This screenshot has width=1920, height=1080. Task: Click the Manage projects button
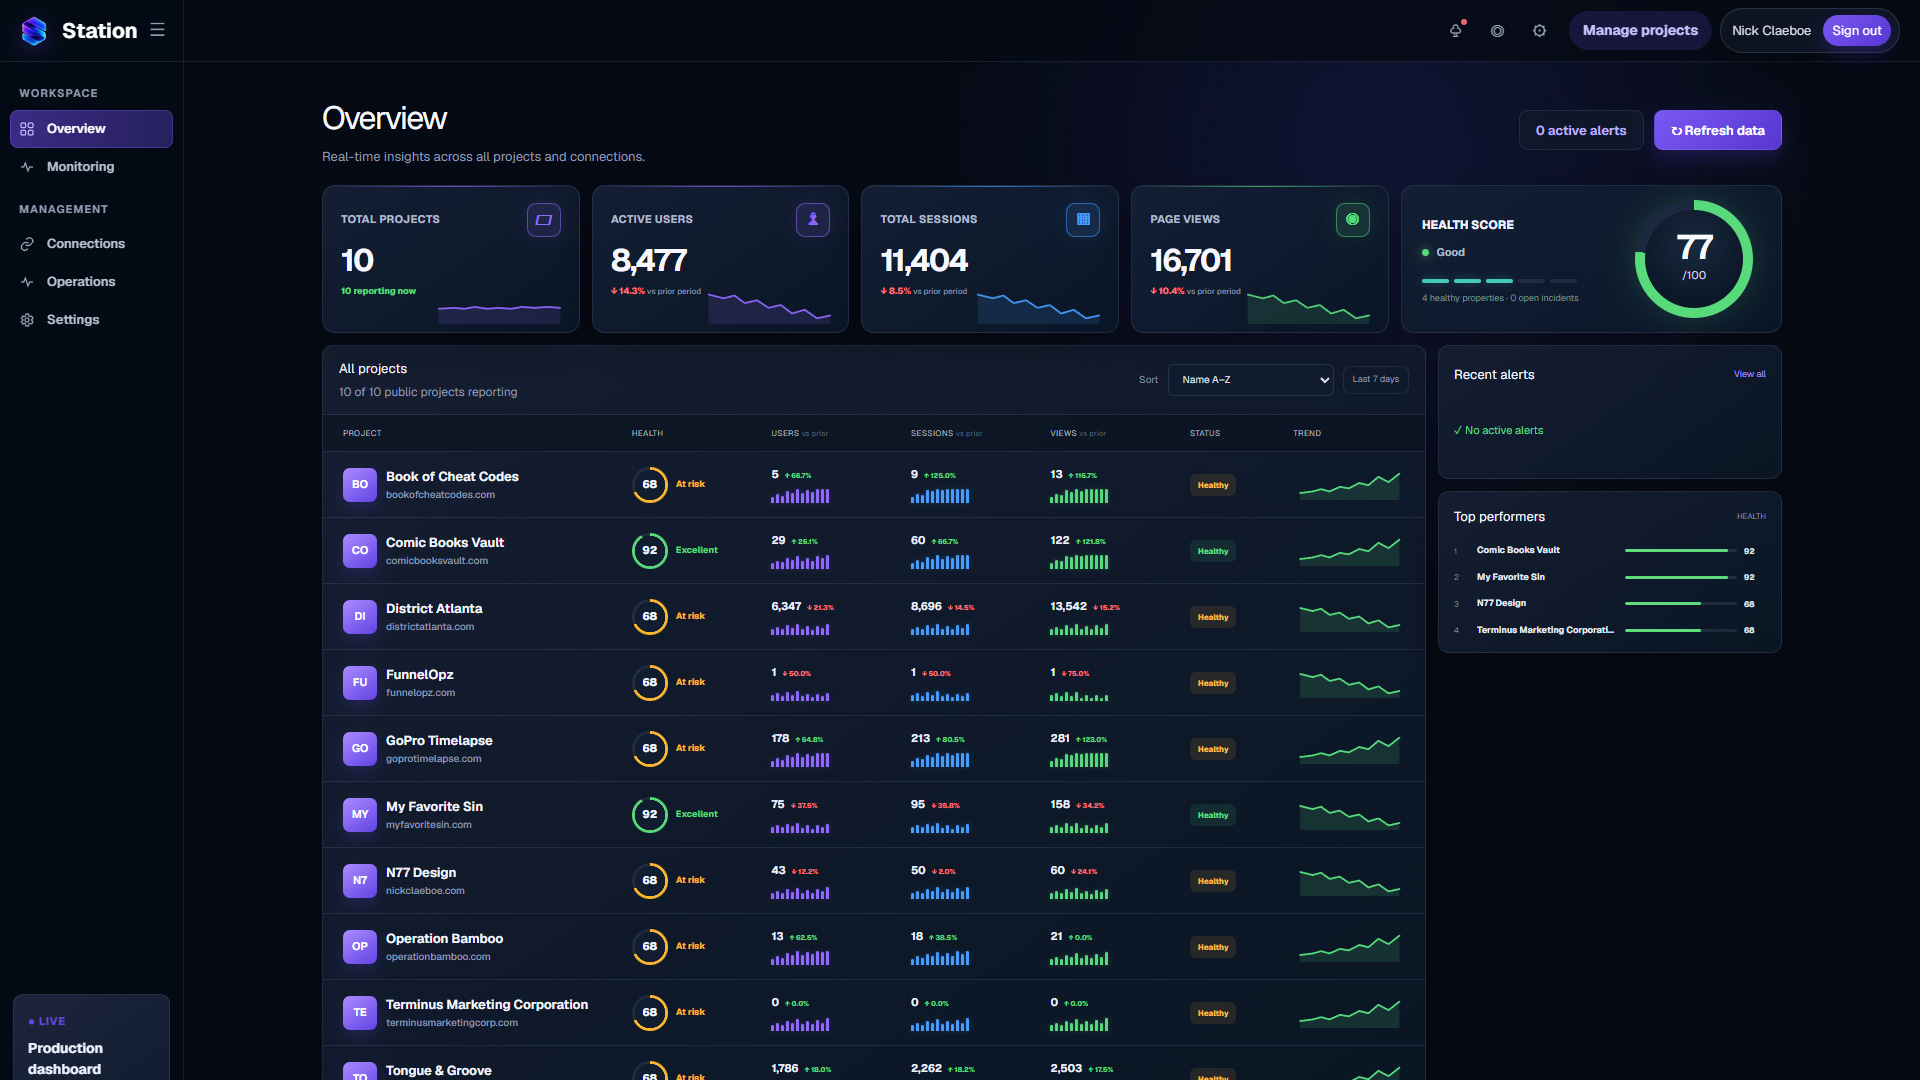pos(1640,31)
